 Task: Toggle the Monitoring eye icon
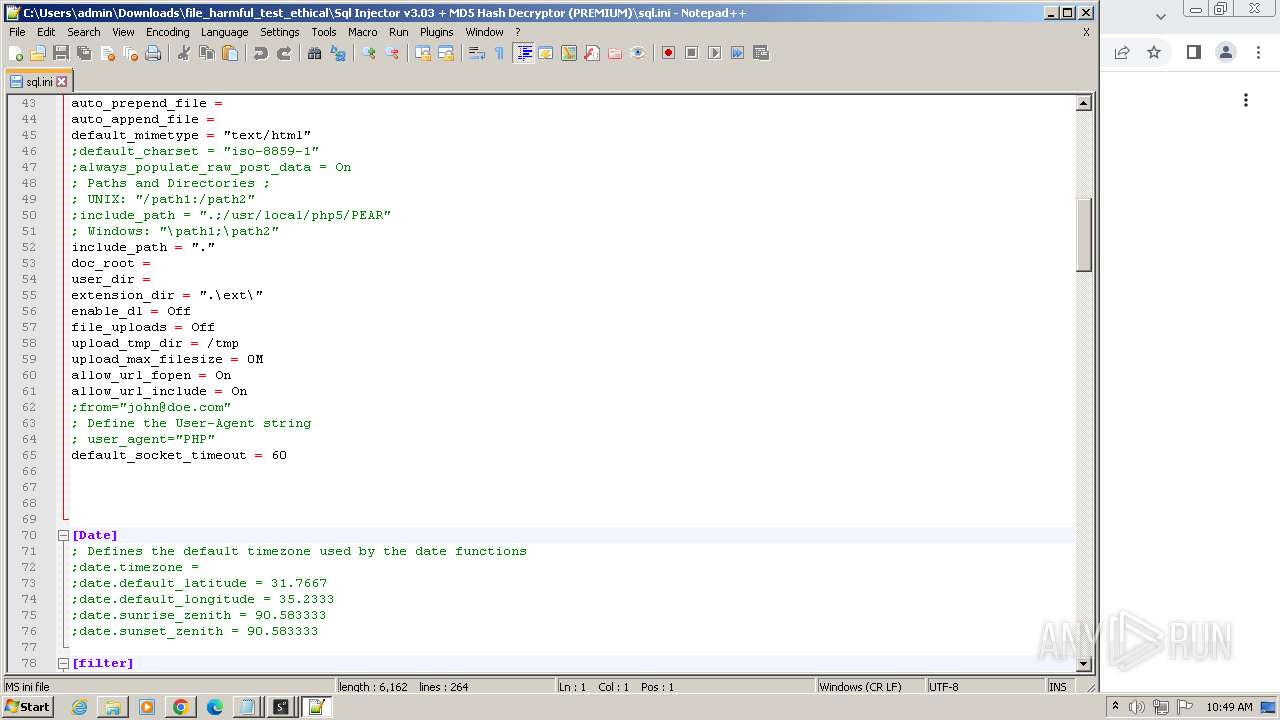638,53
